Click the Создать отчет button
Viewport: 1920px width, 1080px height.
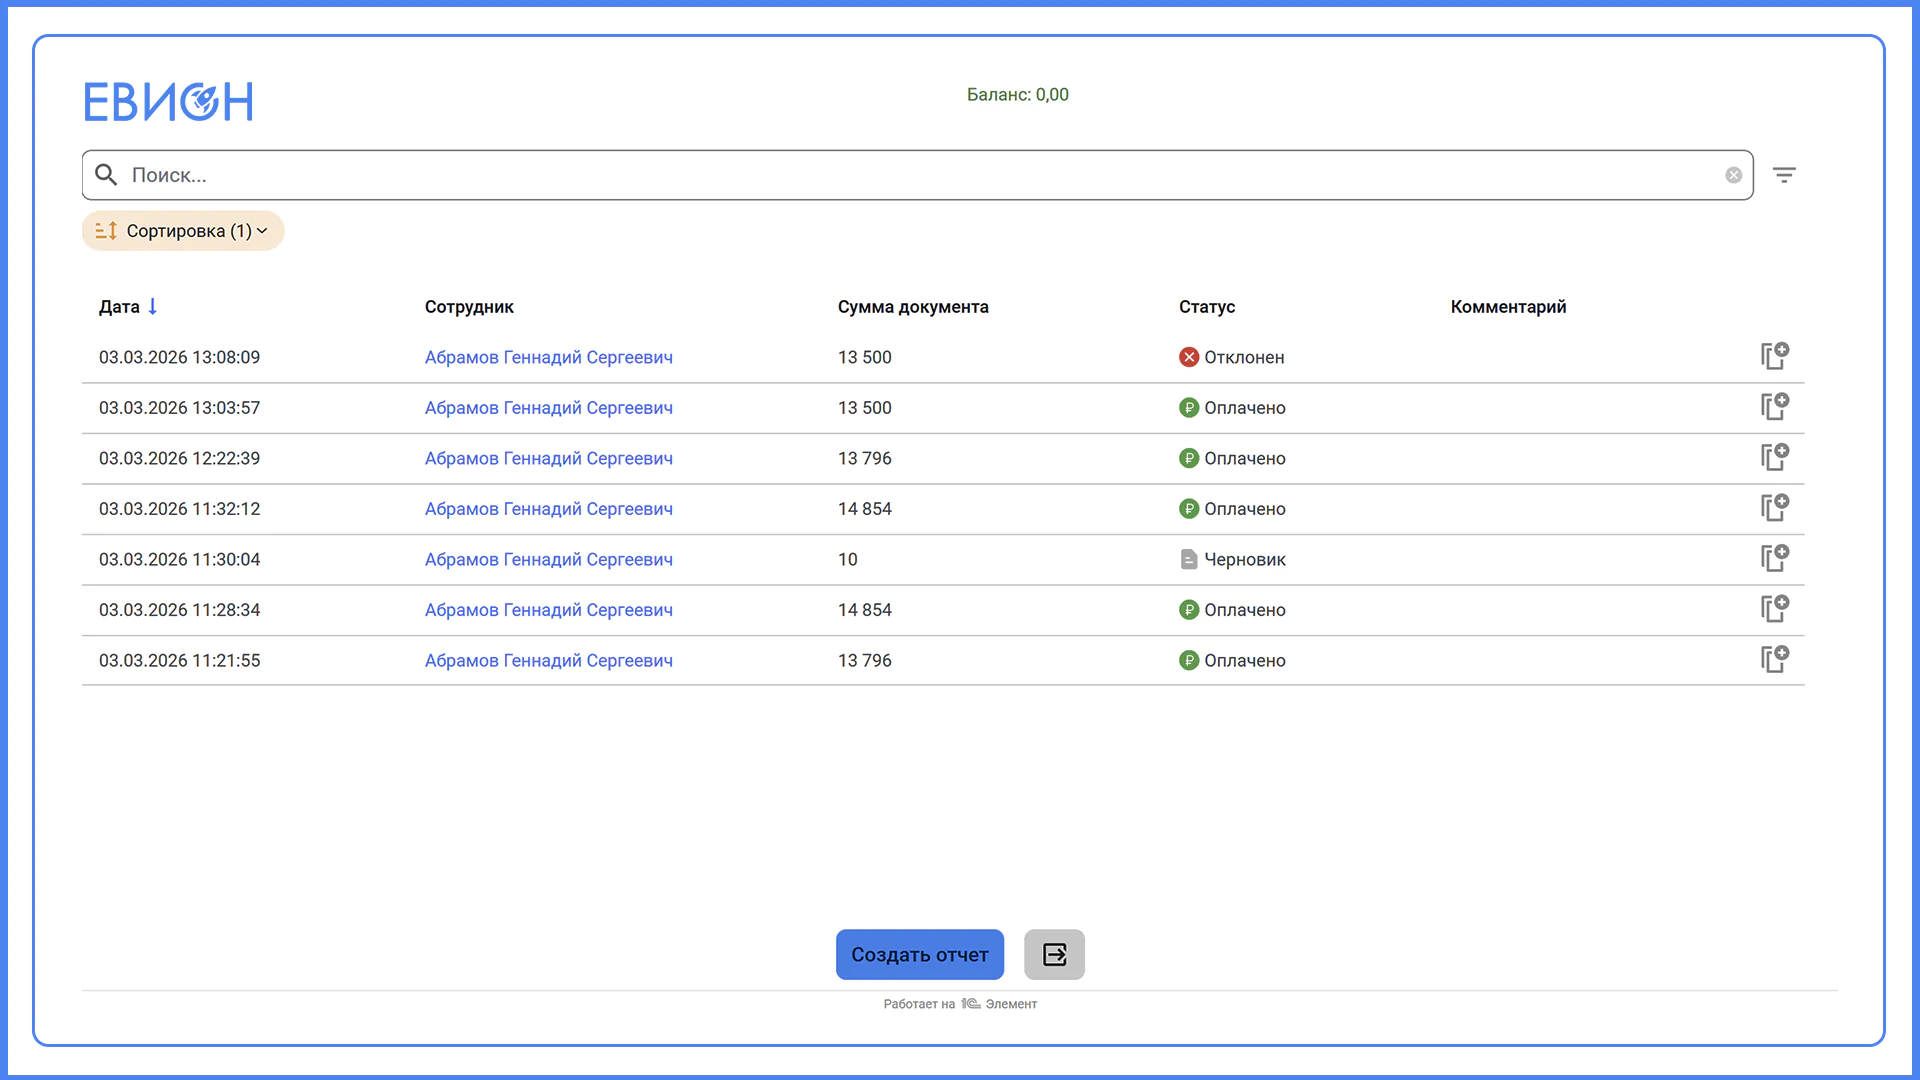tap(920, 954)
